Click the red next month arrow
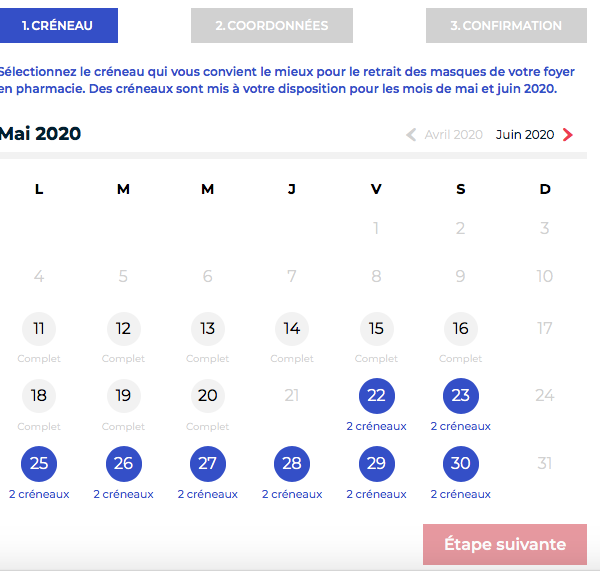Screen dimensions: 600x571 (568, 135)
